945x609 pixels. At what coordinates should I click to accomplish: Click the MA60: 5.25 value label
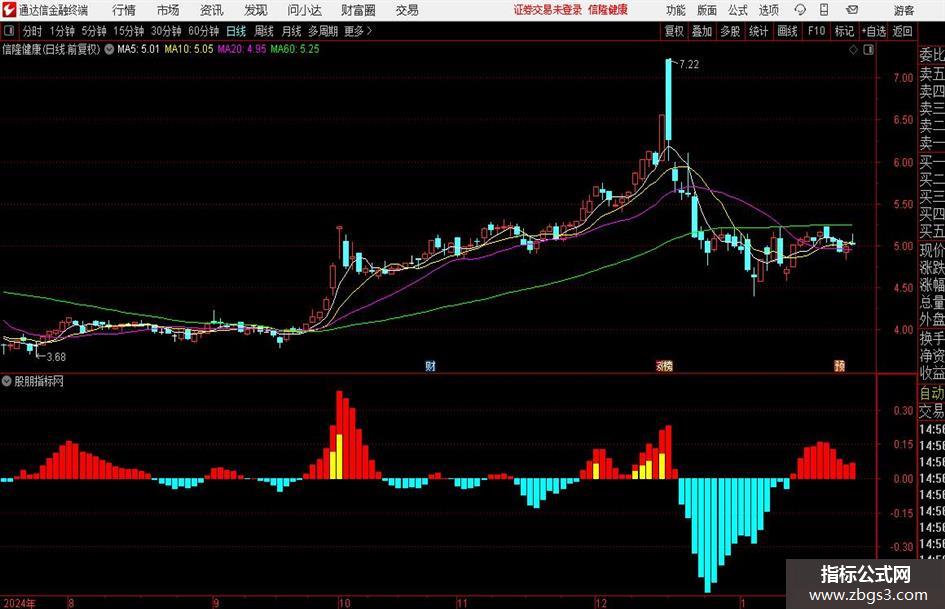[x=295, y=49]
